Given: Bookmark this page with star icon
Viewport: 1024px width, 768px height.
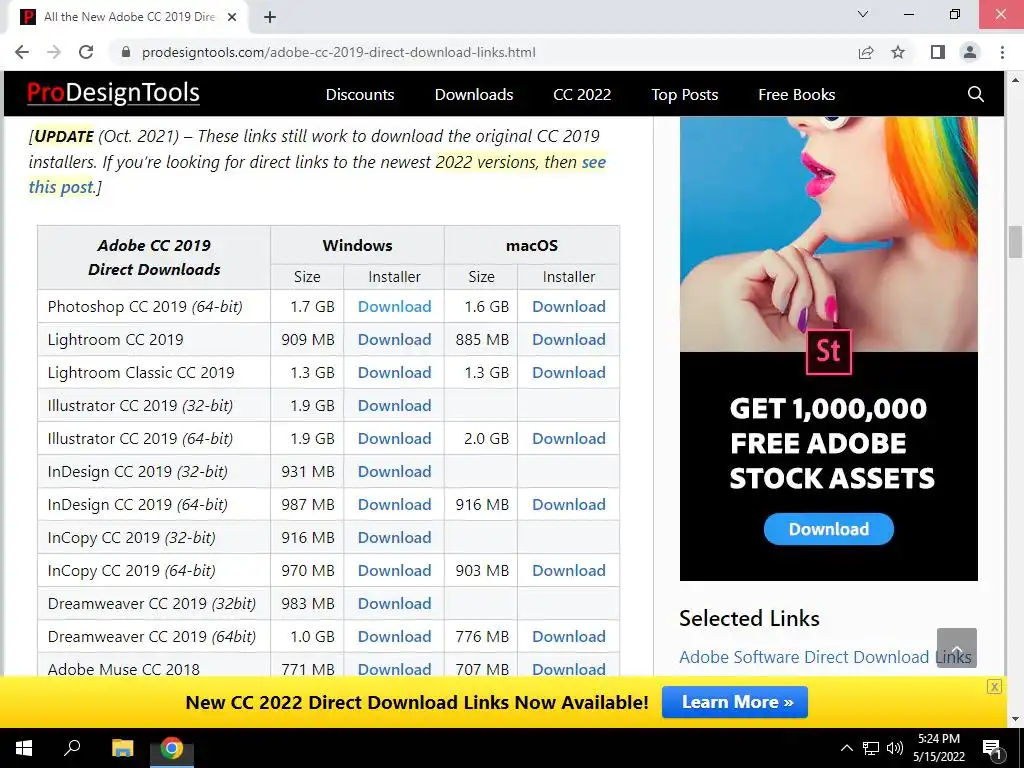Looking at the screenshot, I should pyautogui.click(x=898, y=52).
